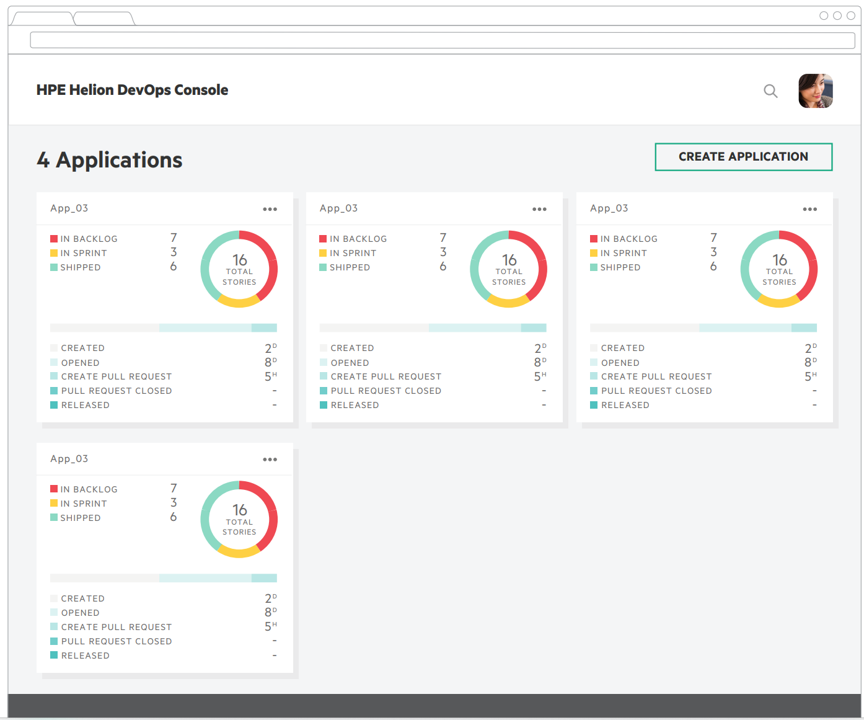Switch to the second blank browser tab
Viewport: 864px width, 720px height.
pos(104,18)
